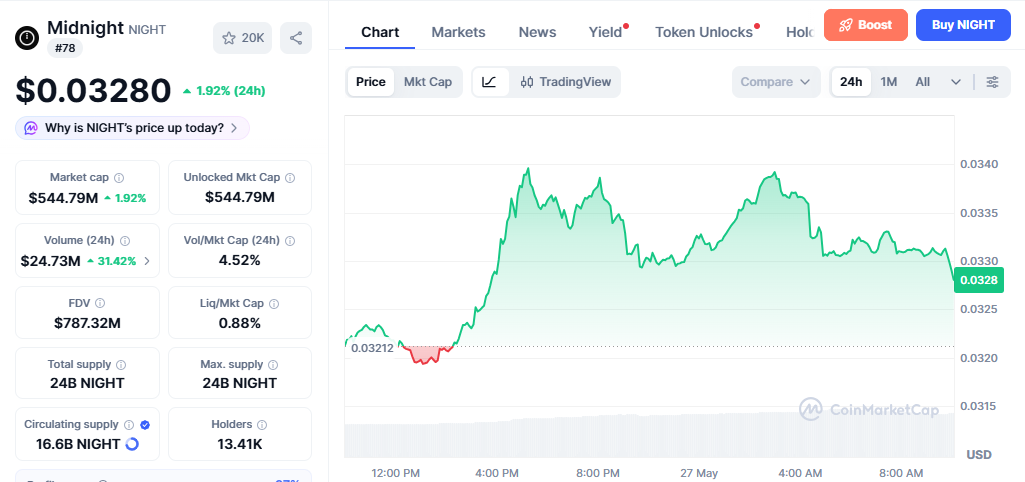Open the Token Unlocks tab
The width and height of the screenshot is (1025, 482).
click(x=704, y=32)
